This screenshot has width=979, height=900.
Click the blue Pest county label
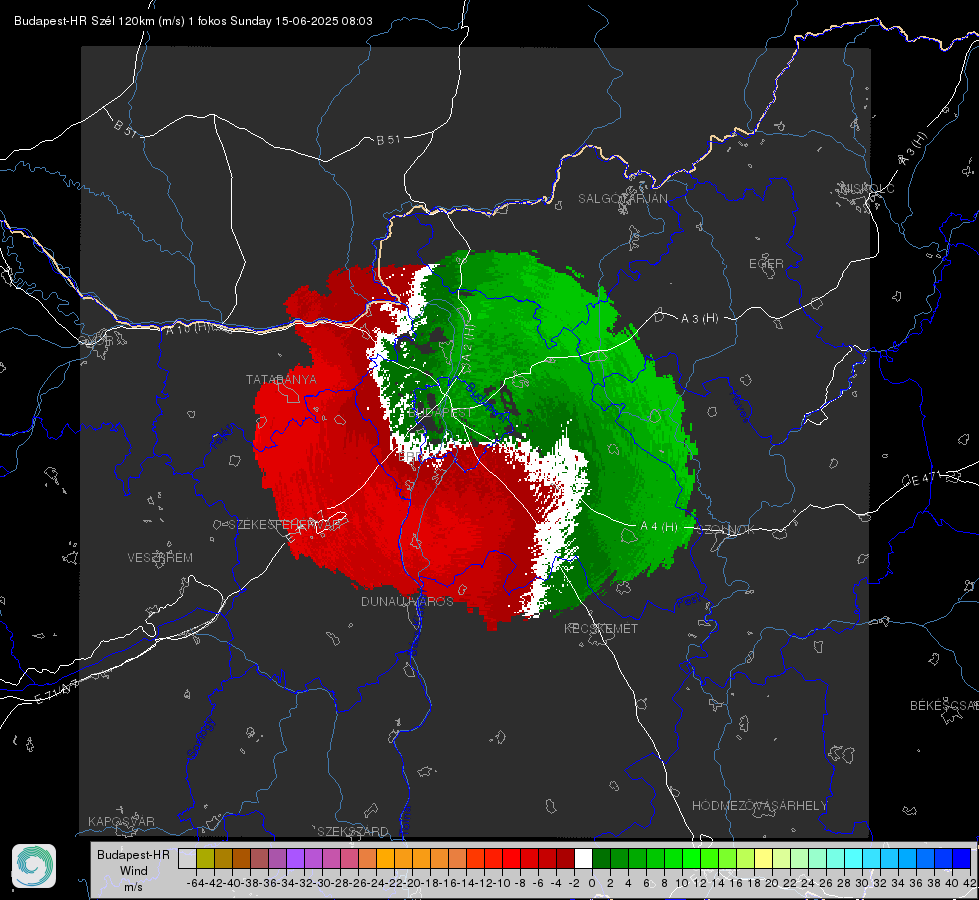pos(689,601)
